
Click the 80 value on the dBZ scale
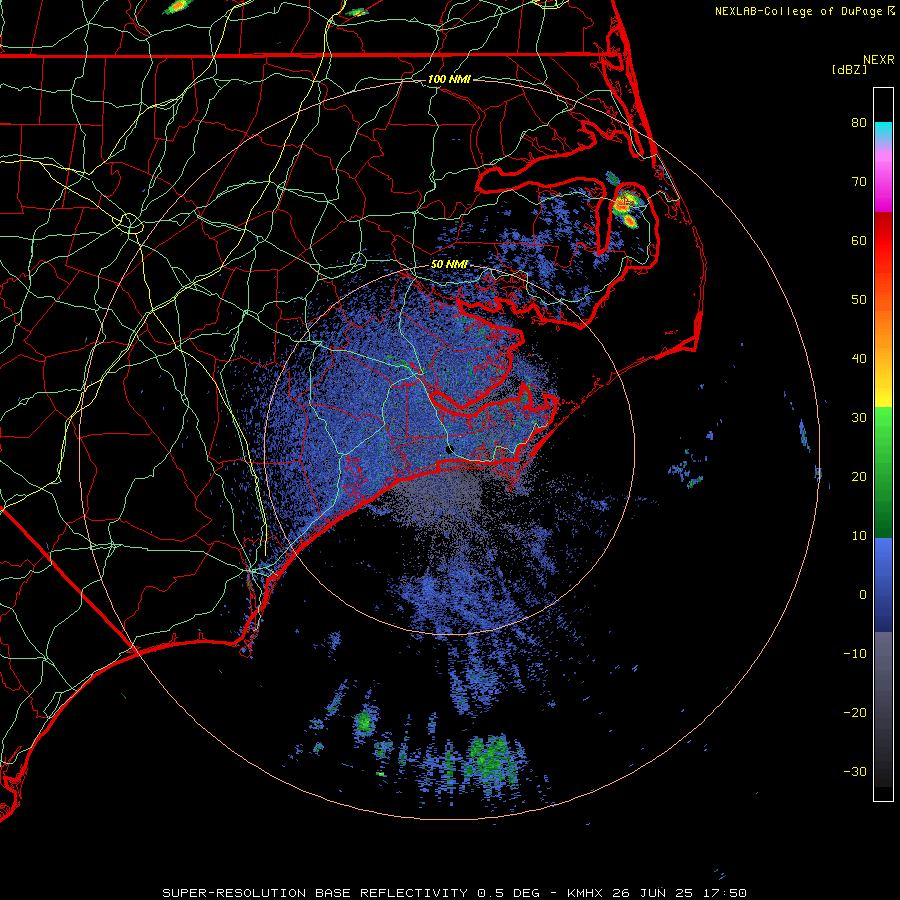click(859, 123)
